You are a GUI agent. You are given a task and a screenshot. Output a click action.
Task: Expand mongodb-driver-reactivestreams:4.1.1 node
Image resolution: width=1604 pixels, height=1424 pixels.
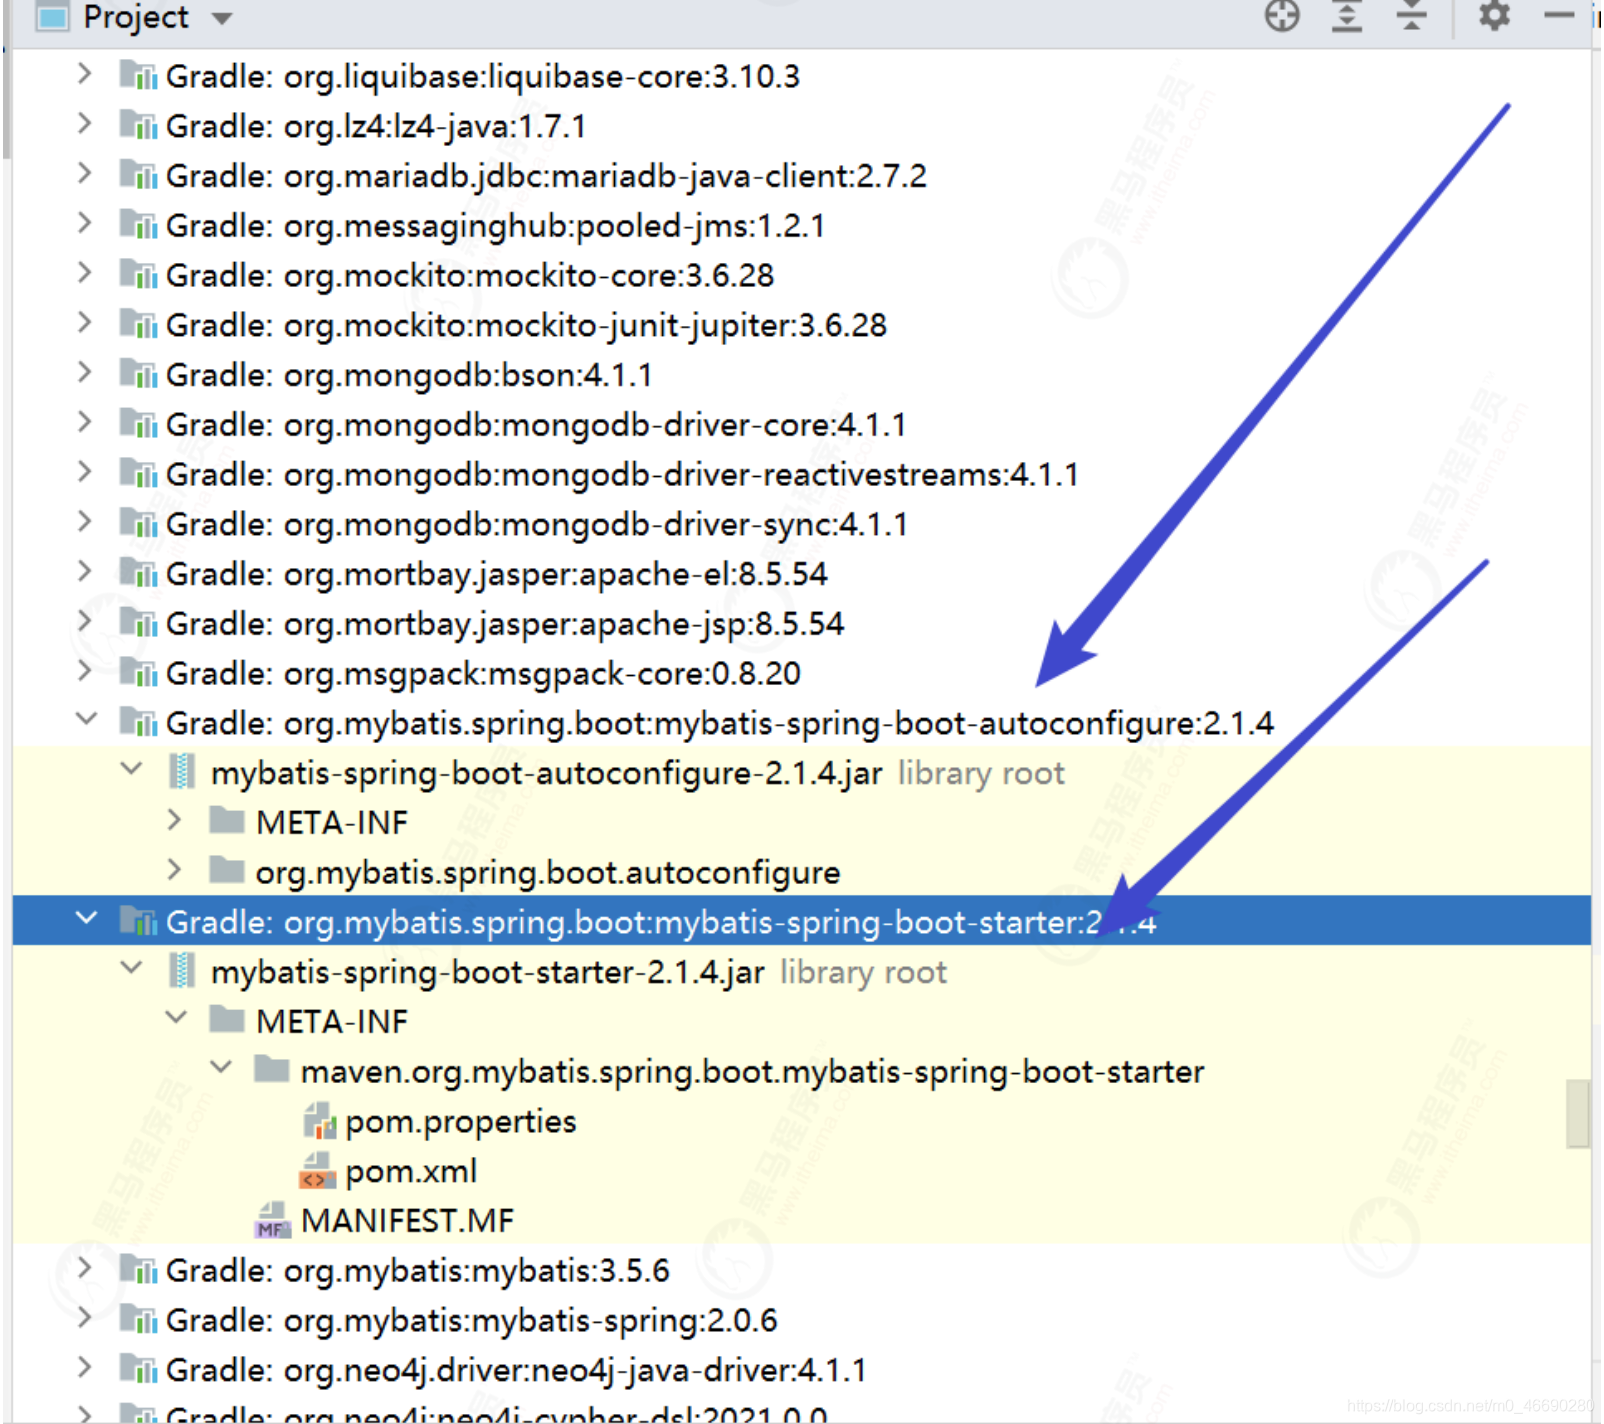(85, 472)
